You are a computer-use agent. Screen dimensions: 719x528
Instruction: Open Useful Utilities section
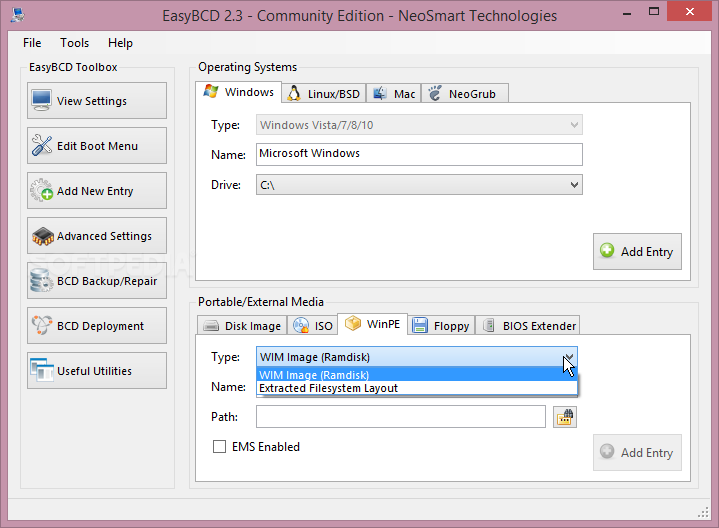point(97,370)
